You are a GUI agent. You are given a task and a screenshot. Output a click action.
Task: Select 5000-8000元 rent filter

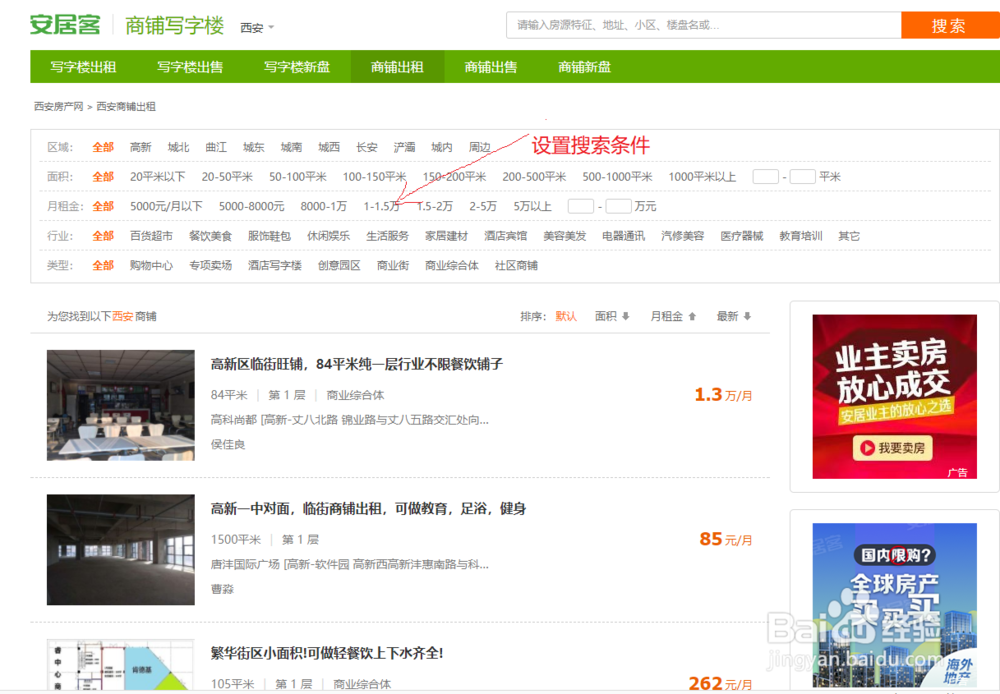click(251, 206)
